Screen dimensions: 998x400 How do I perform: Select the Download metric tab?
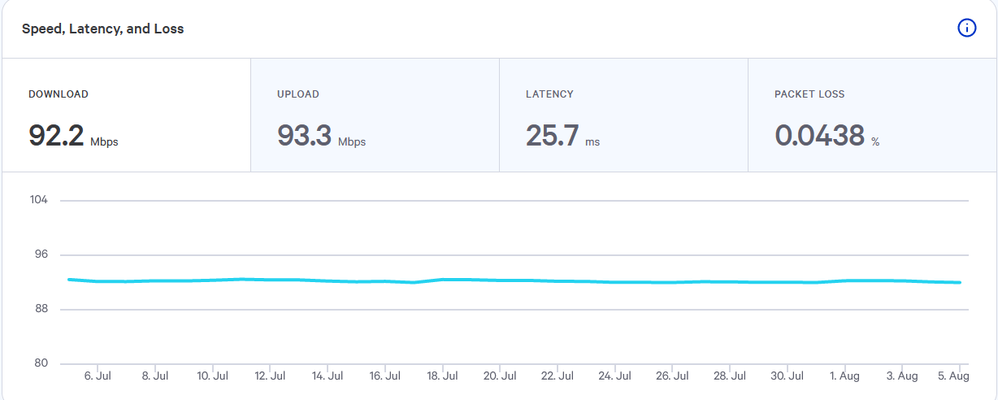click(125, 115)
